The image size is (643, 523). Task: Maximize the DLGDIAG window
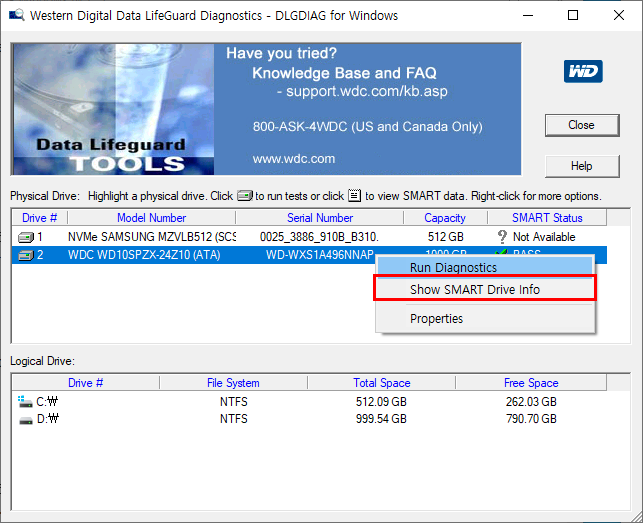(573, 16)
